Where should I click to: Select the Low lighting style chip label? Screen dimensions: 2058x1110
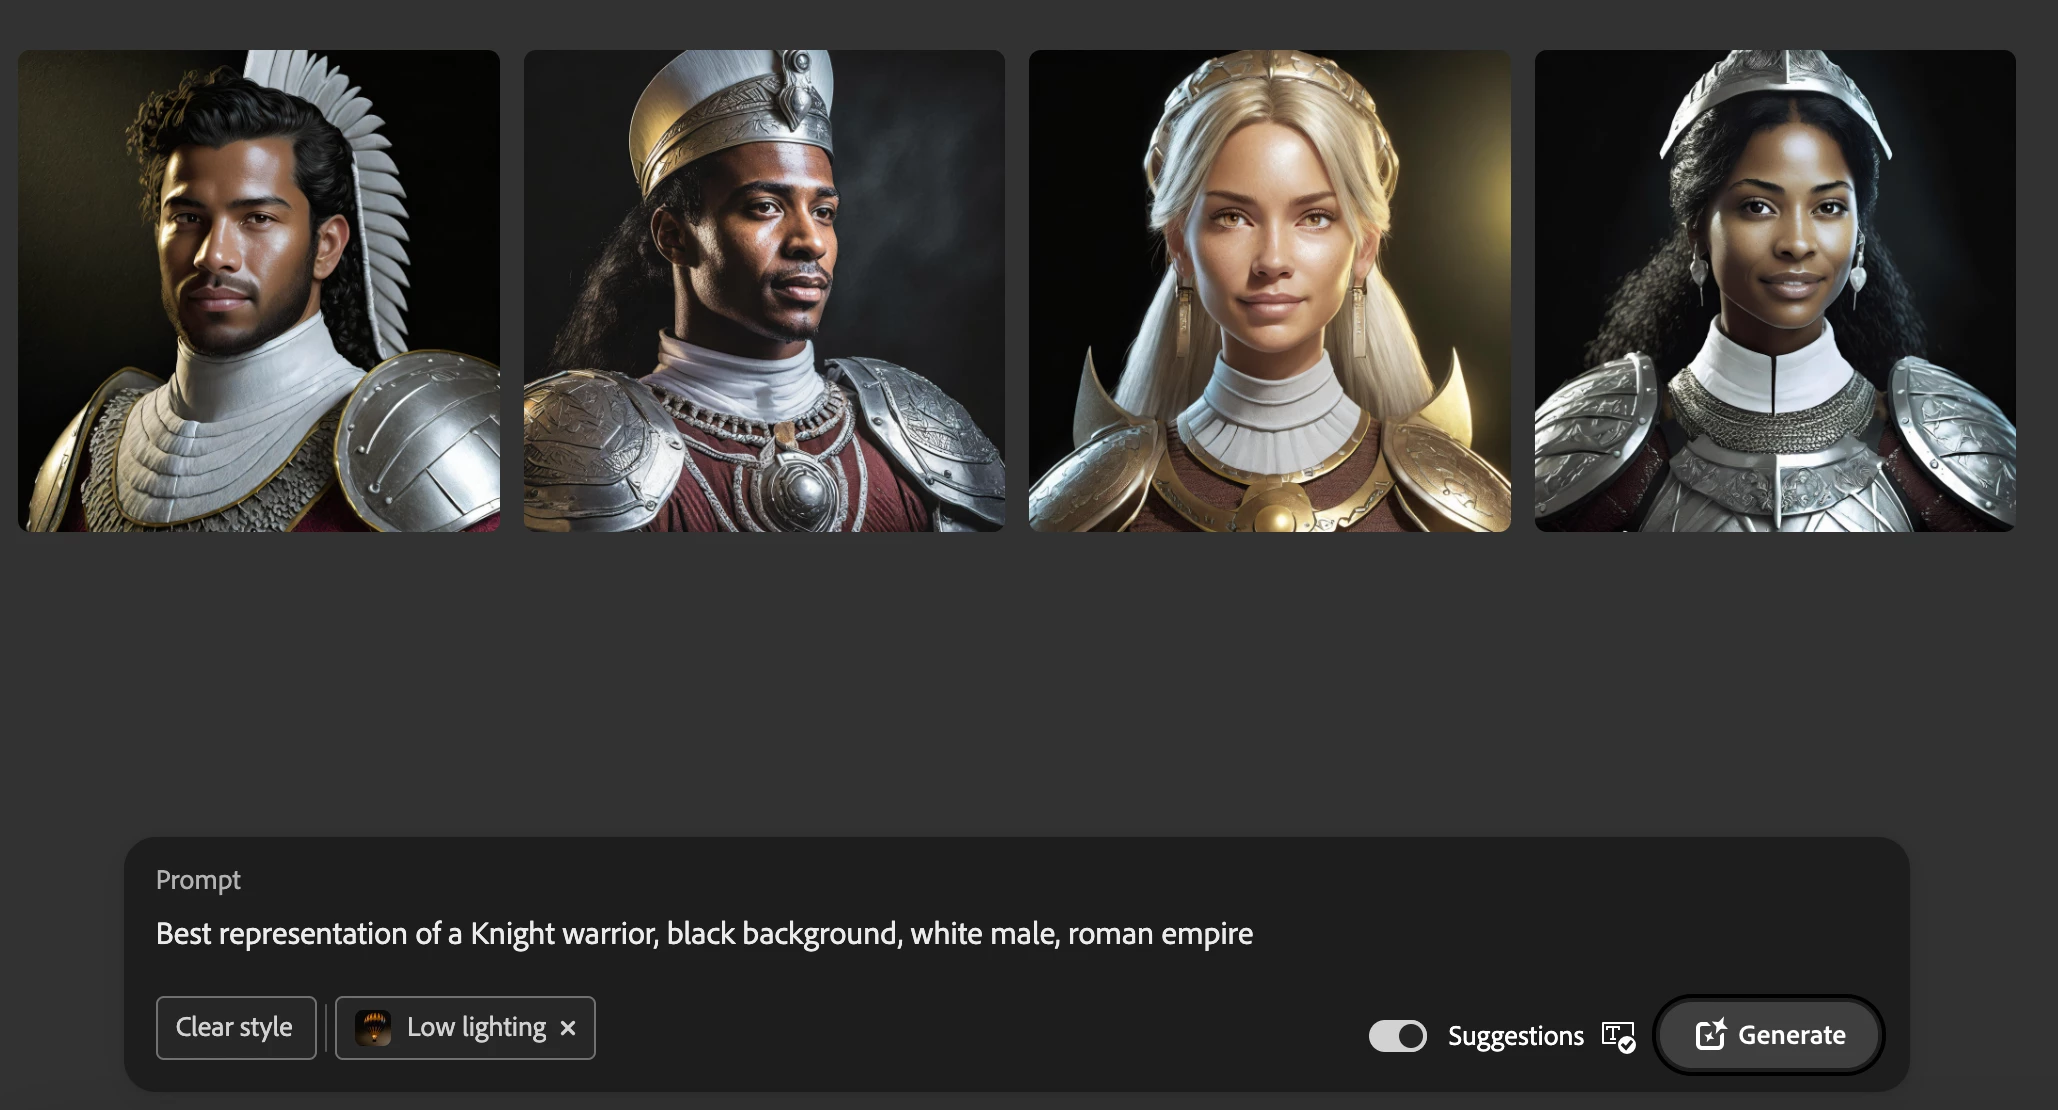476,1028
